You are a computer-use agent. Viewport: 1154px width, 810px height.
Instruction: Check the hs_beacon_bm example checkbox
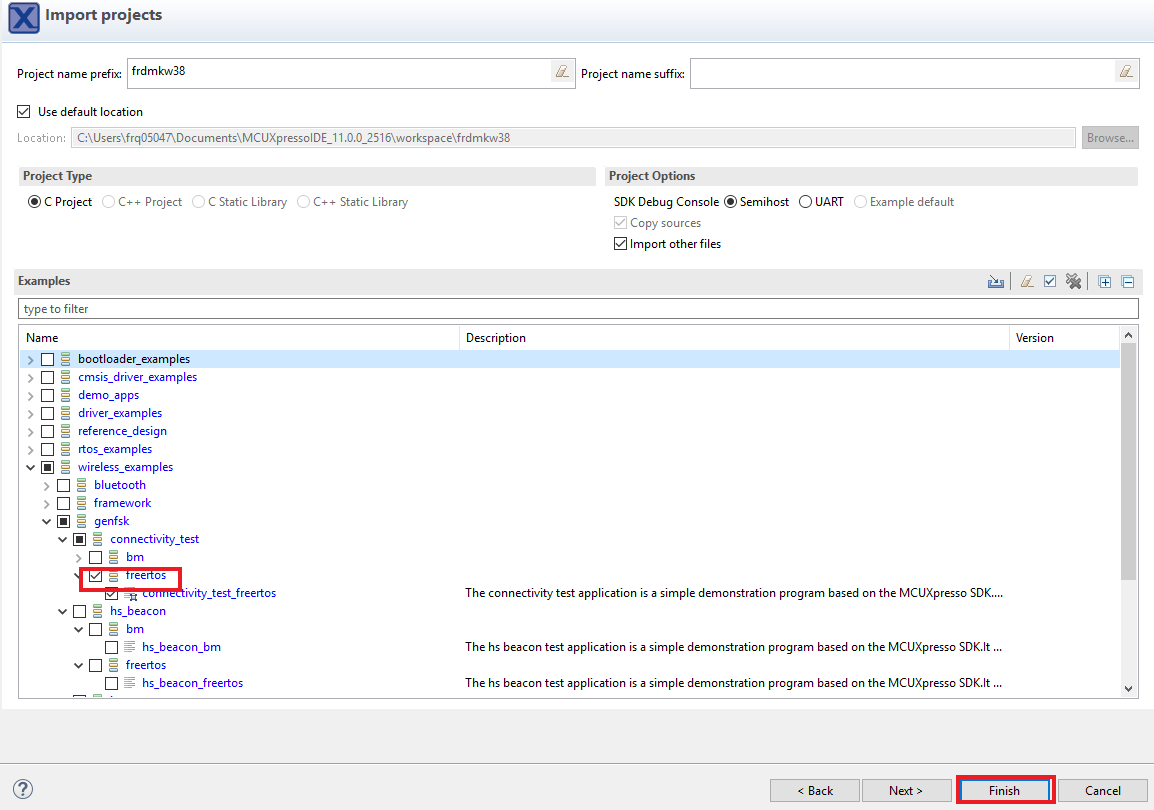coord(112,647)
